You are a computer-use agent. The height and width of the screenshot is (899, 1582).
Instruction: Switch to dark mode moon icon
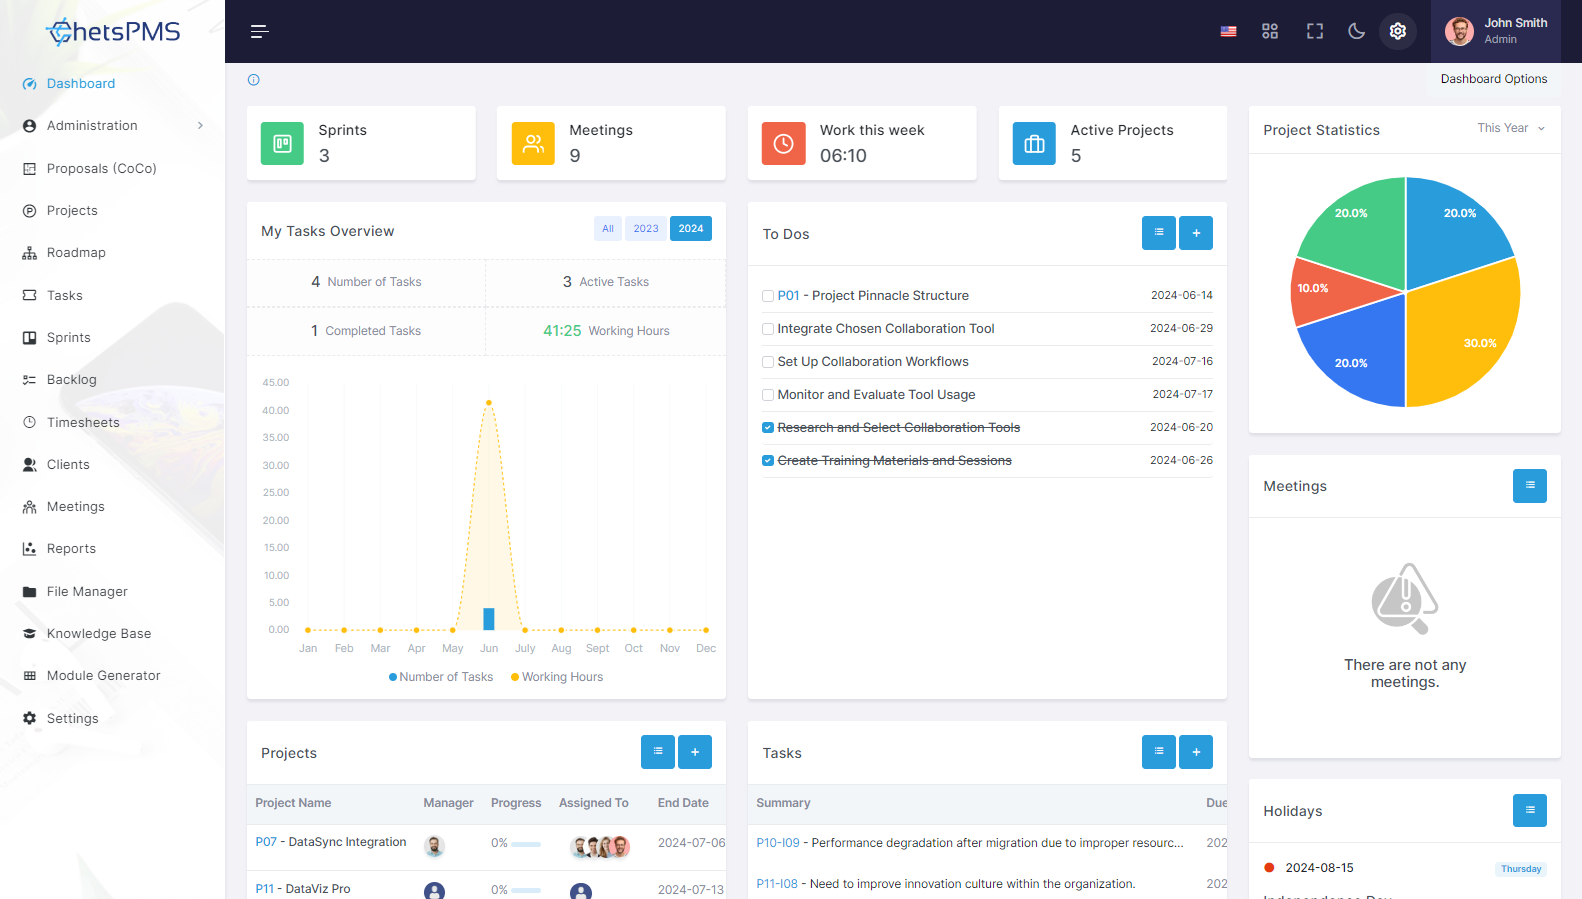(1357, 32)
